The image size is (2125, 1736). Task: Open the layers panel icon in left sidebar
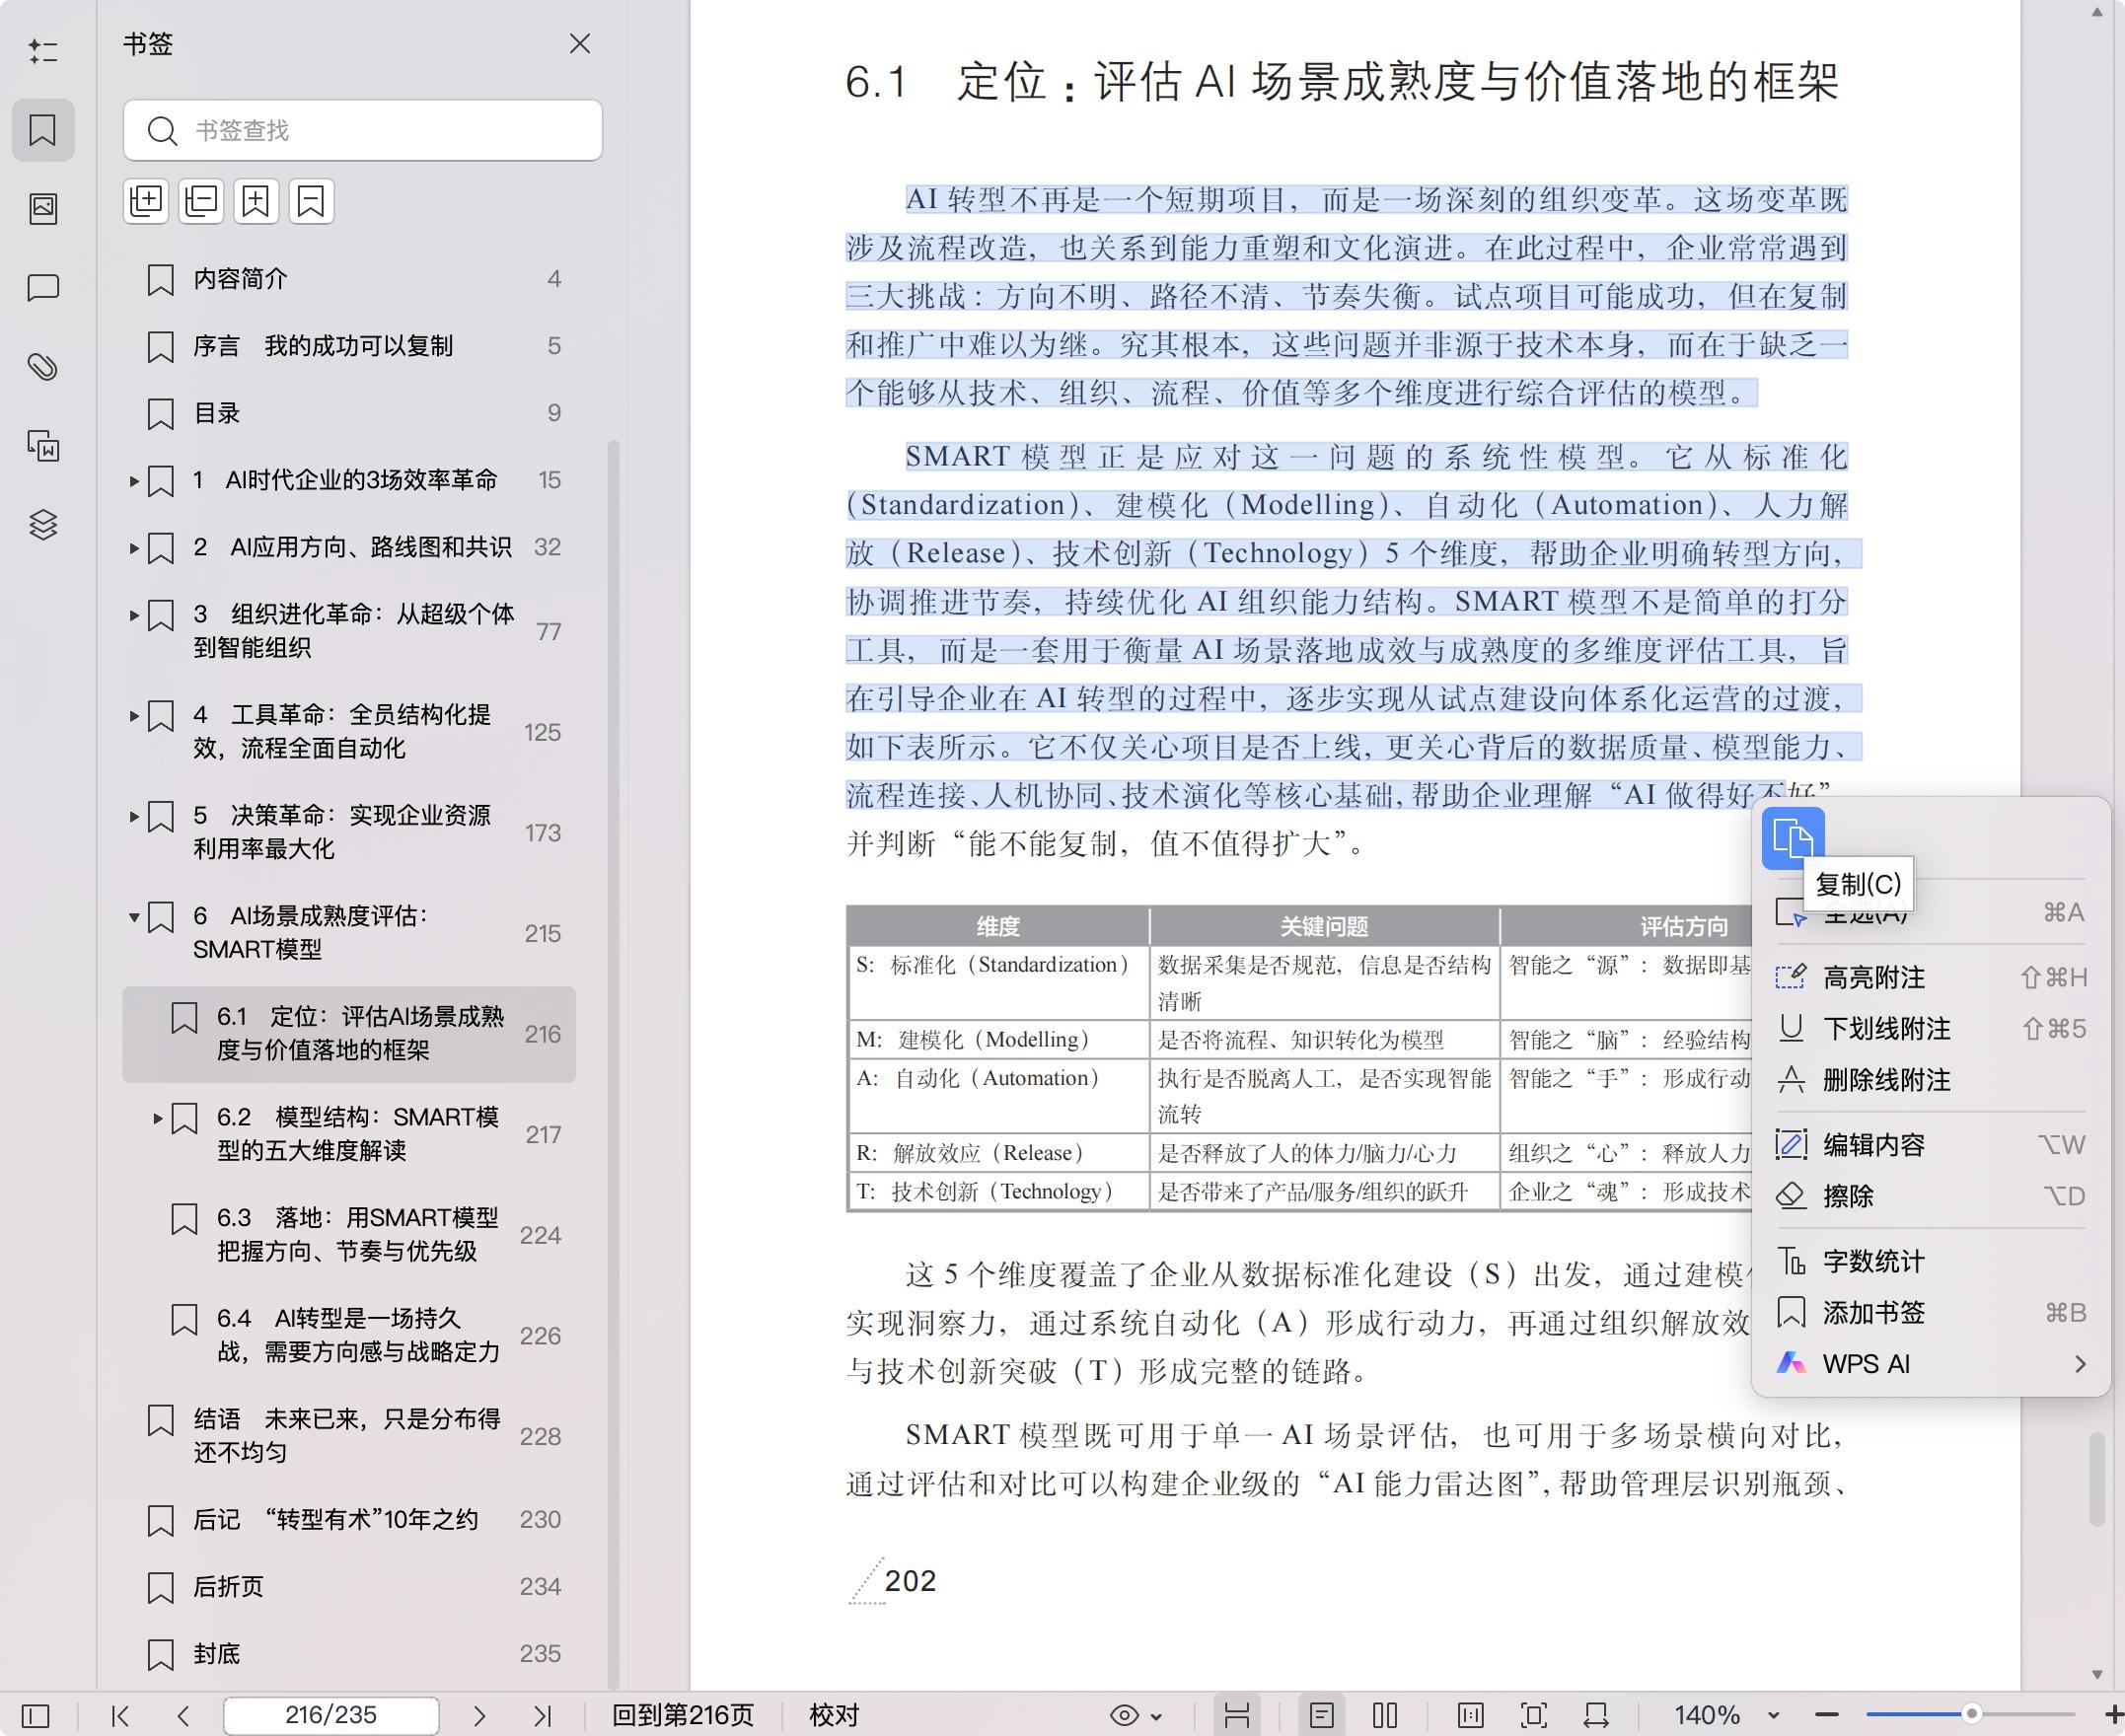click(43, 524)
